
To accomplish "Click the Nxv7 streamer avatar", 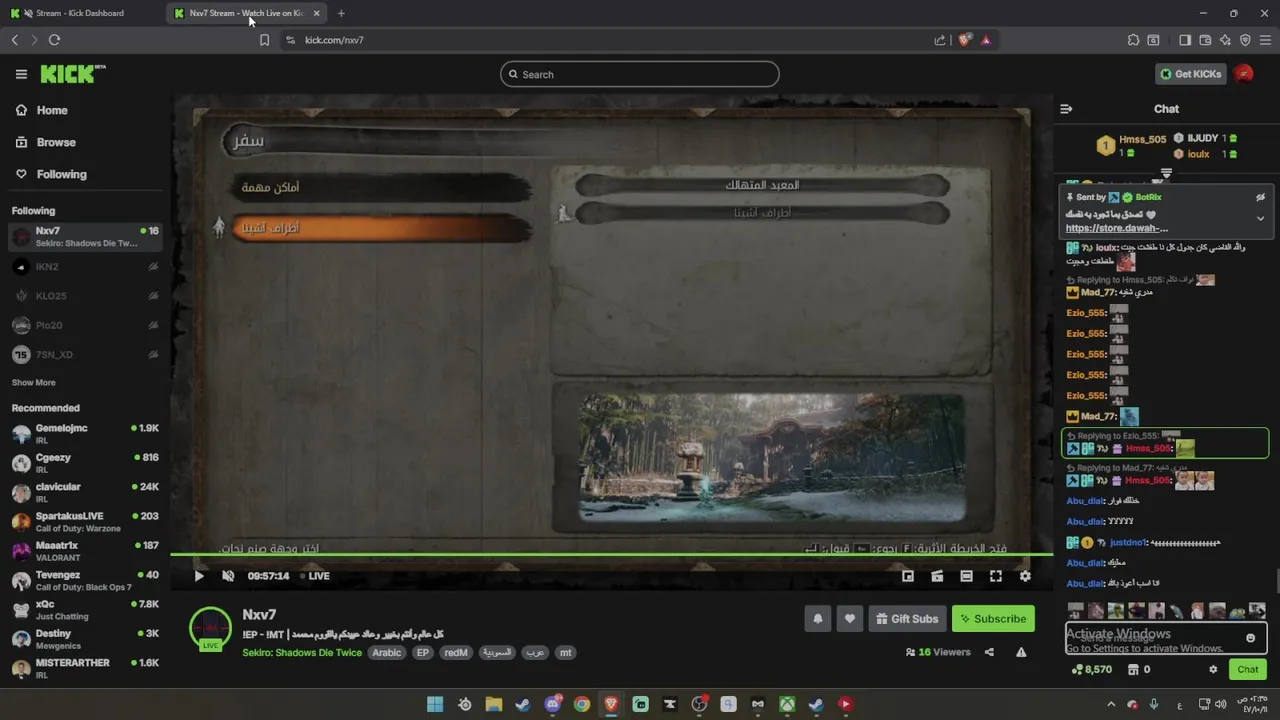I will point(210,628).
